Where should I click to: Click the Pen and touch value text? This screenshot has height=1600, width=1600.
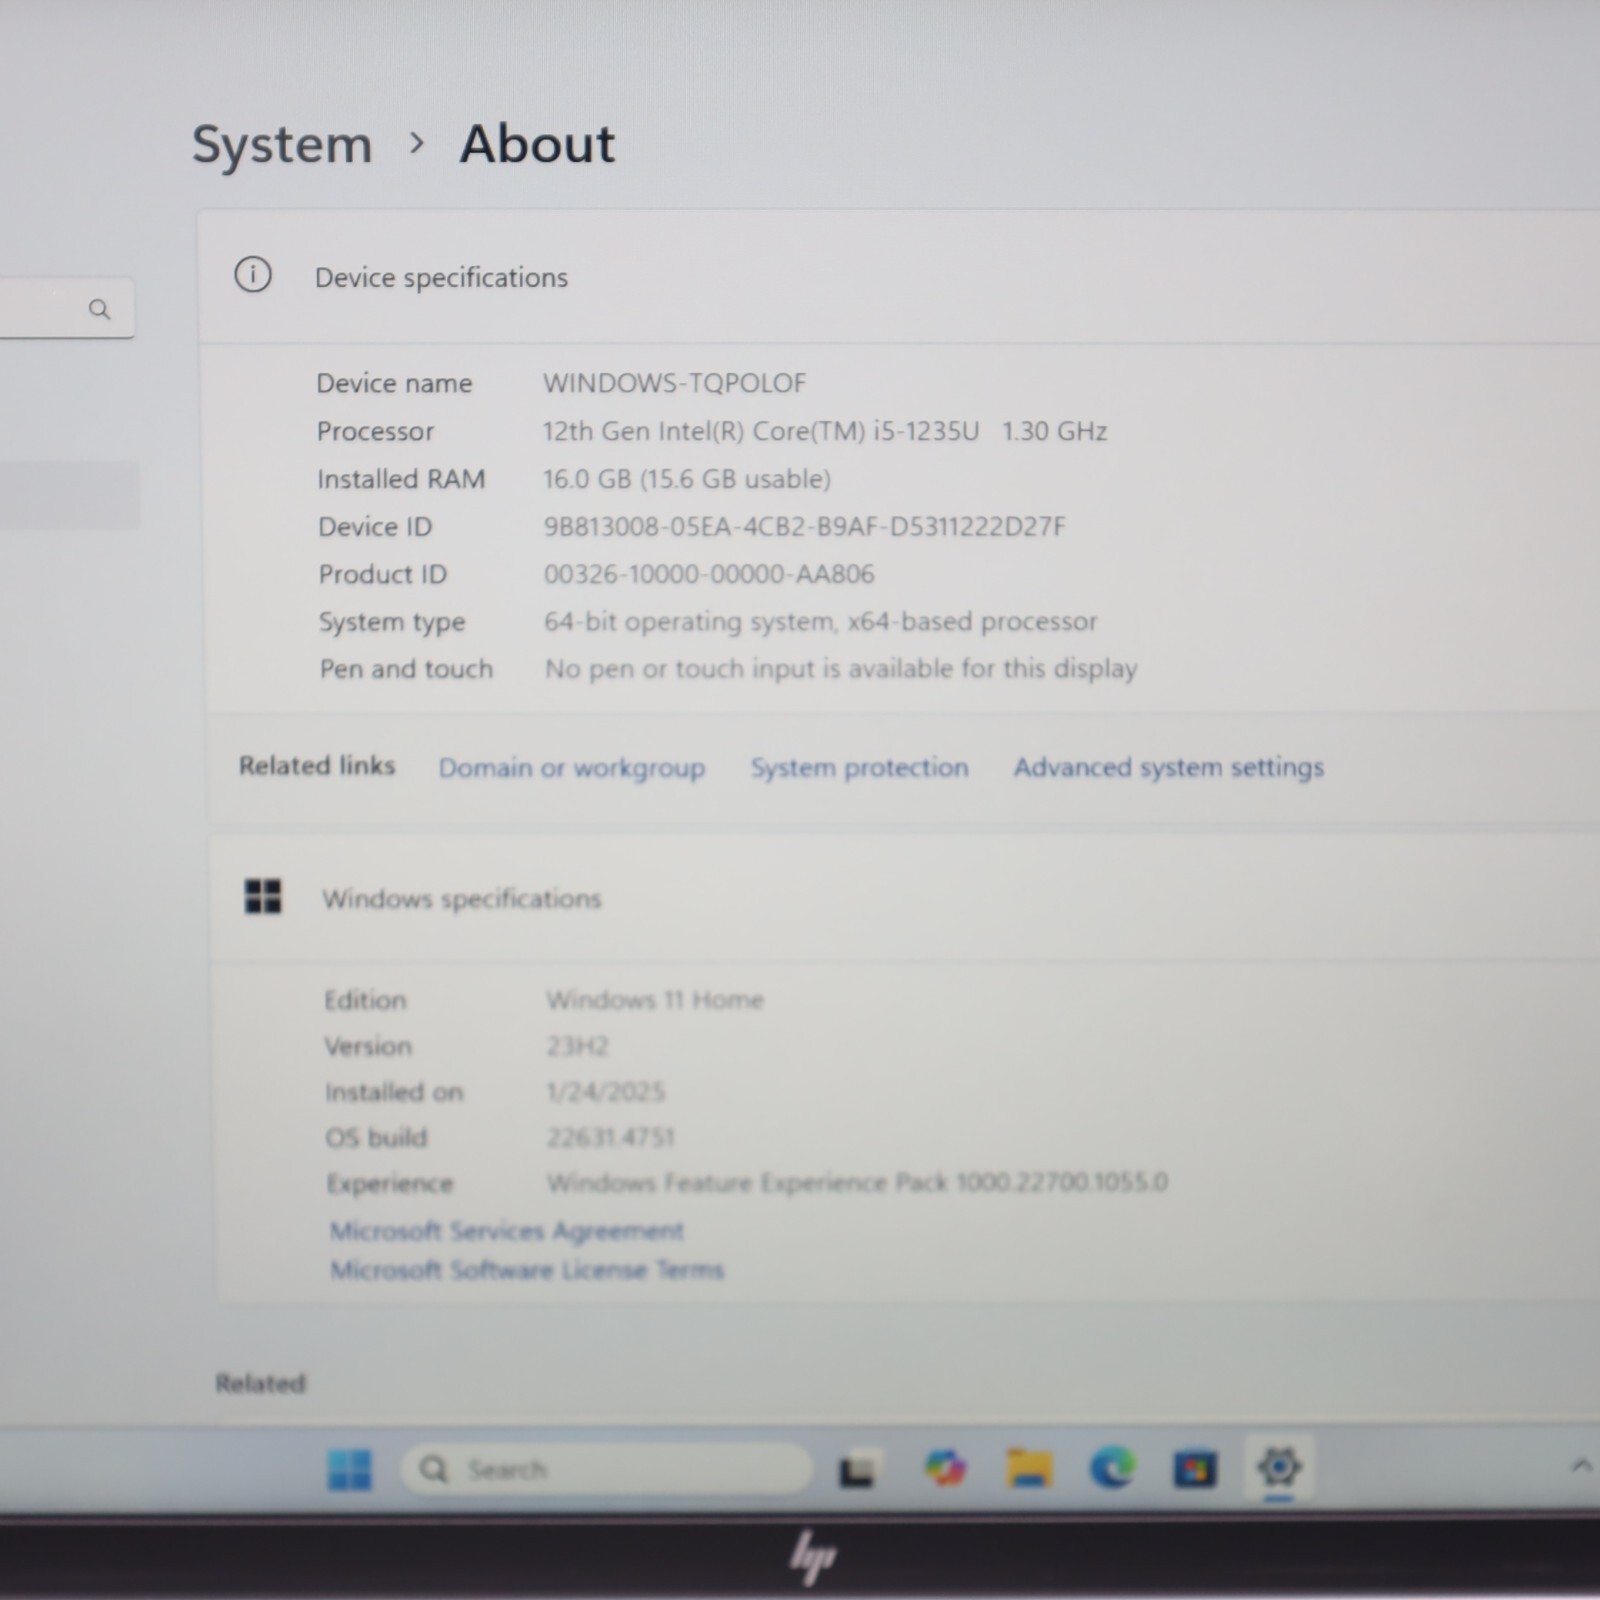[841, 668]
